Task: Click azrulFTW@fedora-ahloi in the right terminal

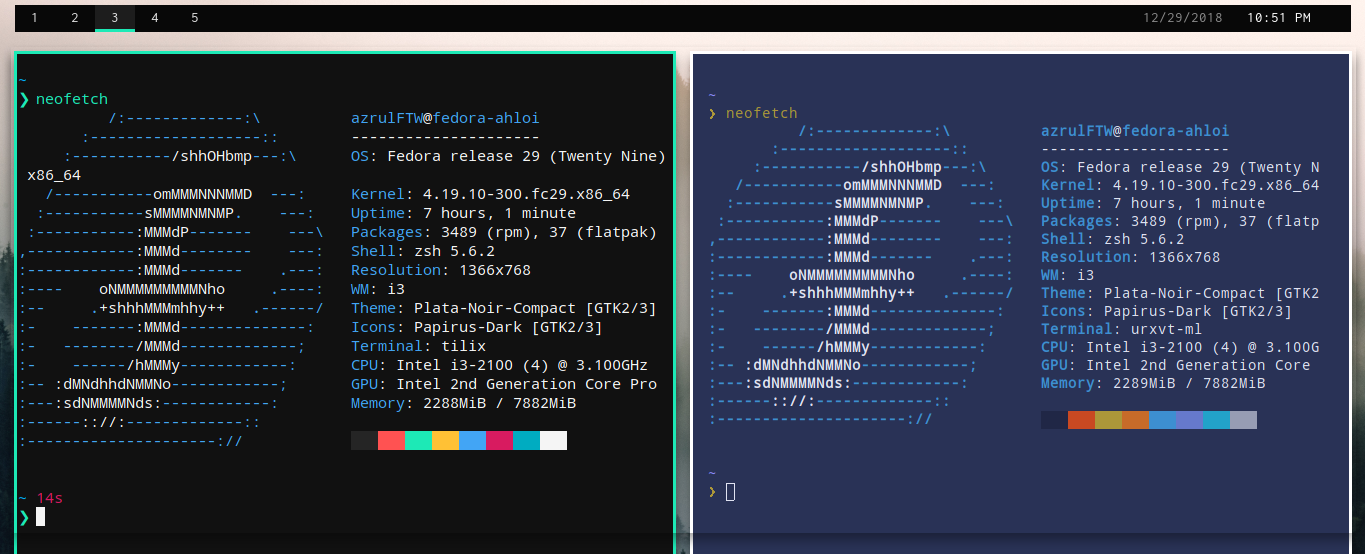Action: [x=1135, y=131]
